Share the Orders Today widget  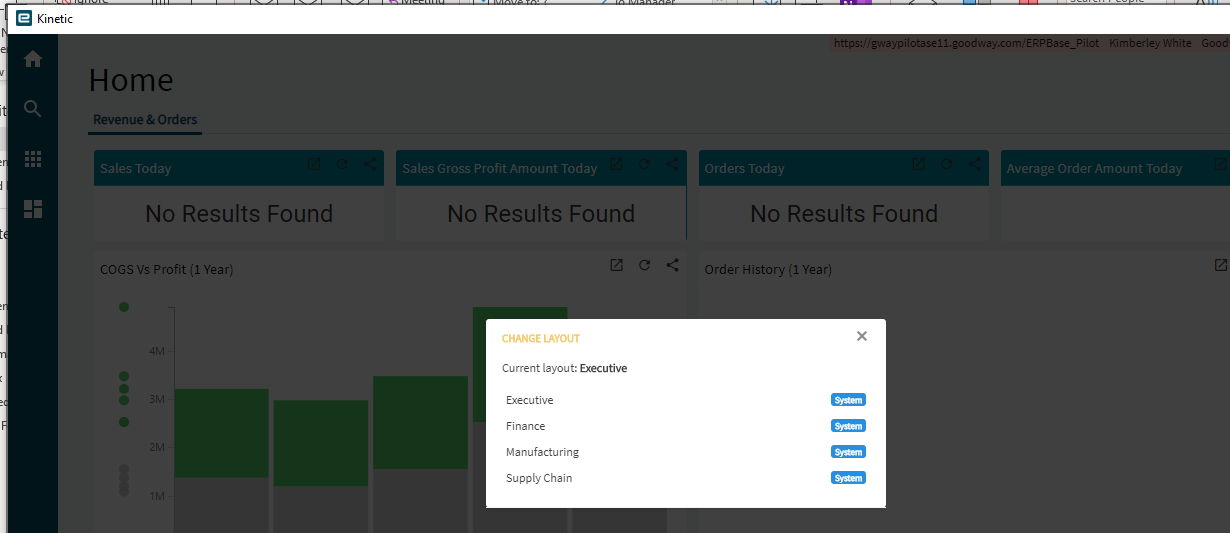coord(974,164)
